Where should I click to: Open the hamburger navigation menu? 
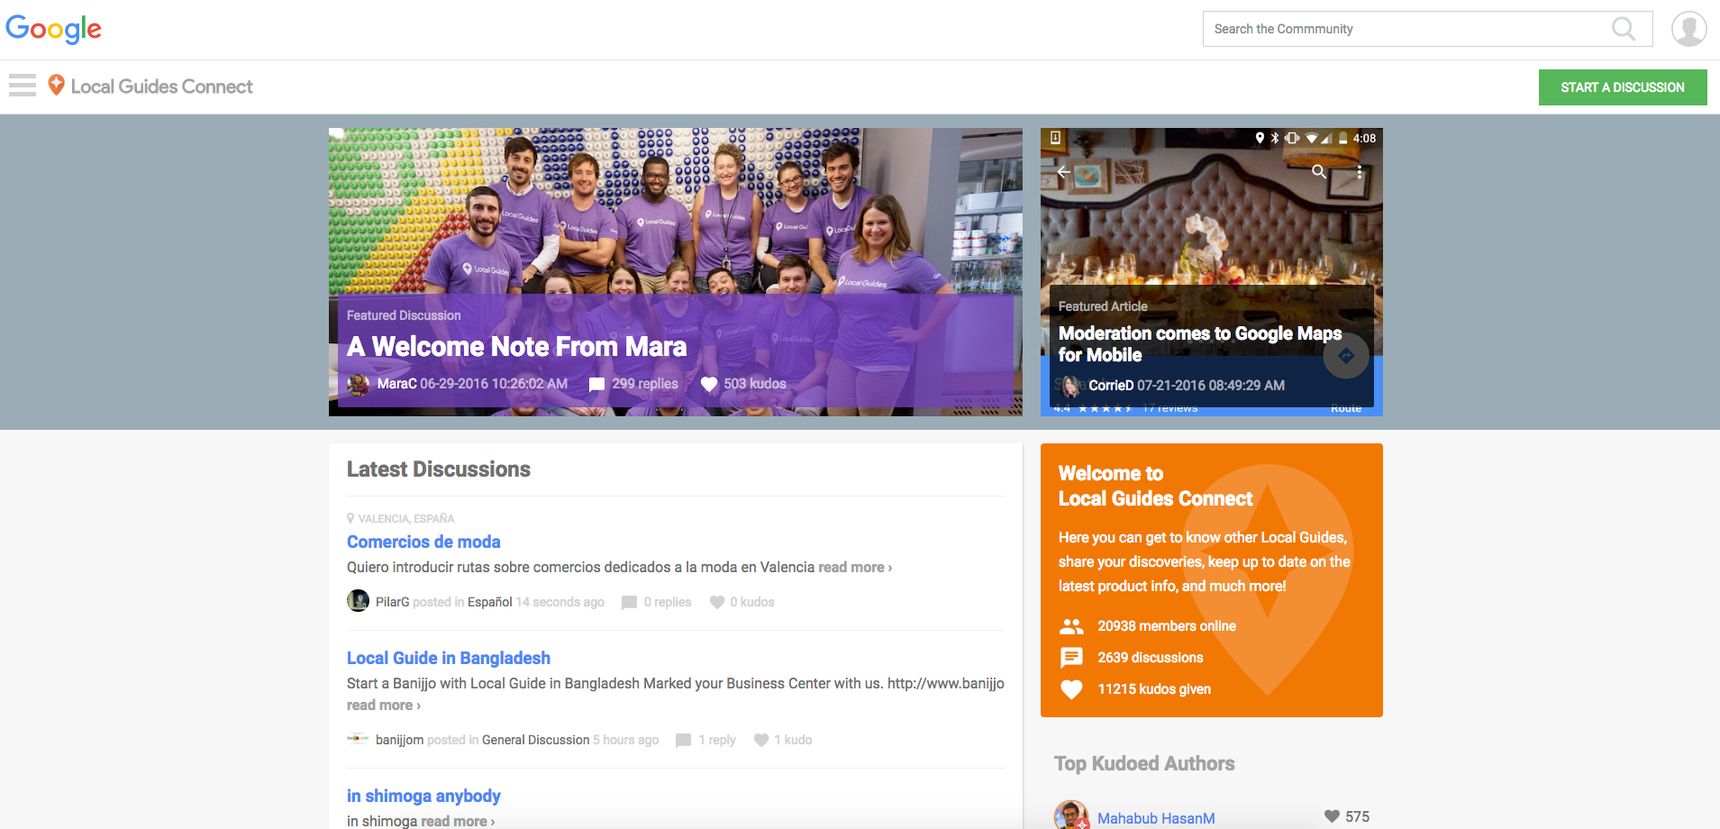click(22, 86)
